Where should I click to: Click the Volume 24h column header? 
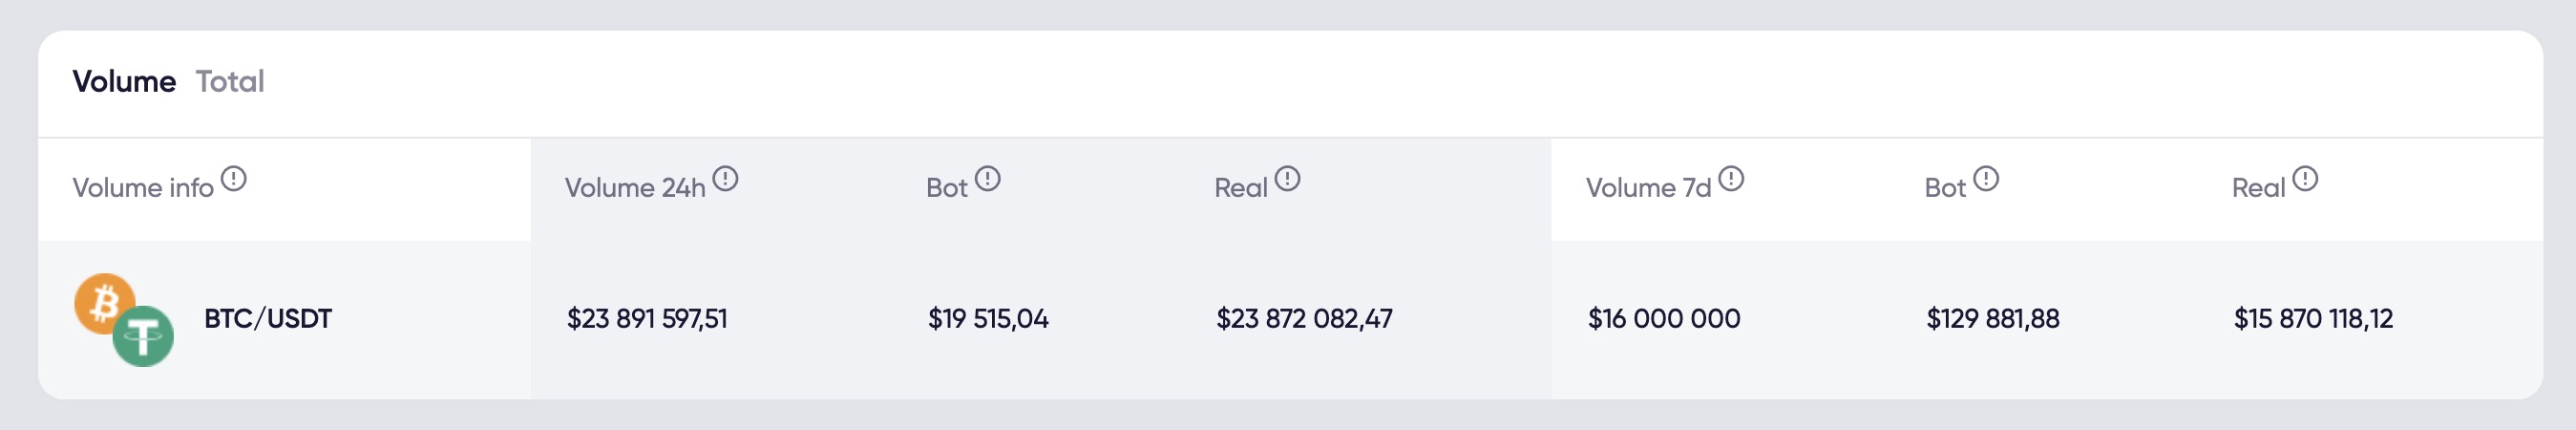tap(635, 188)
